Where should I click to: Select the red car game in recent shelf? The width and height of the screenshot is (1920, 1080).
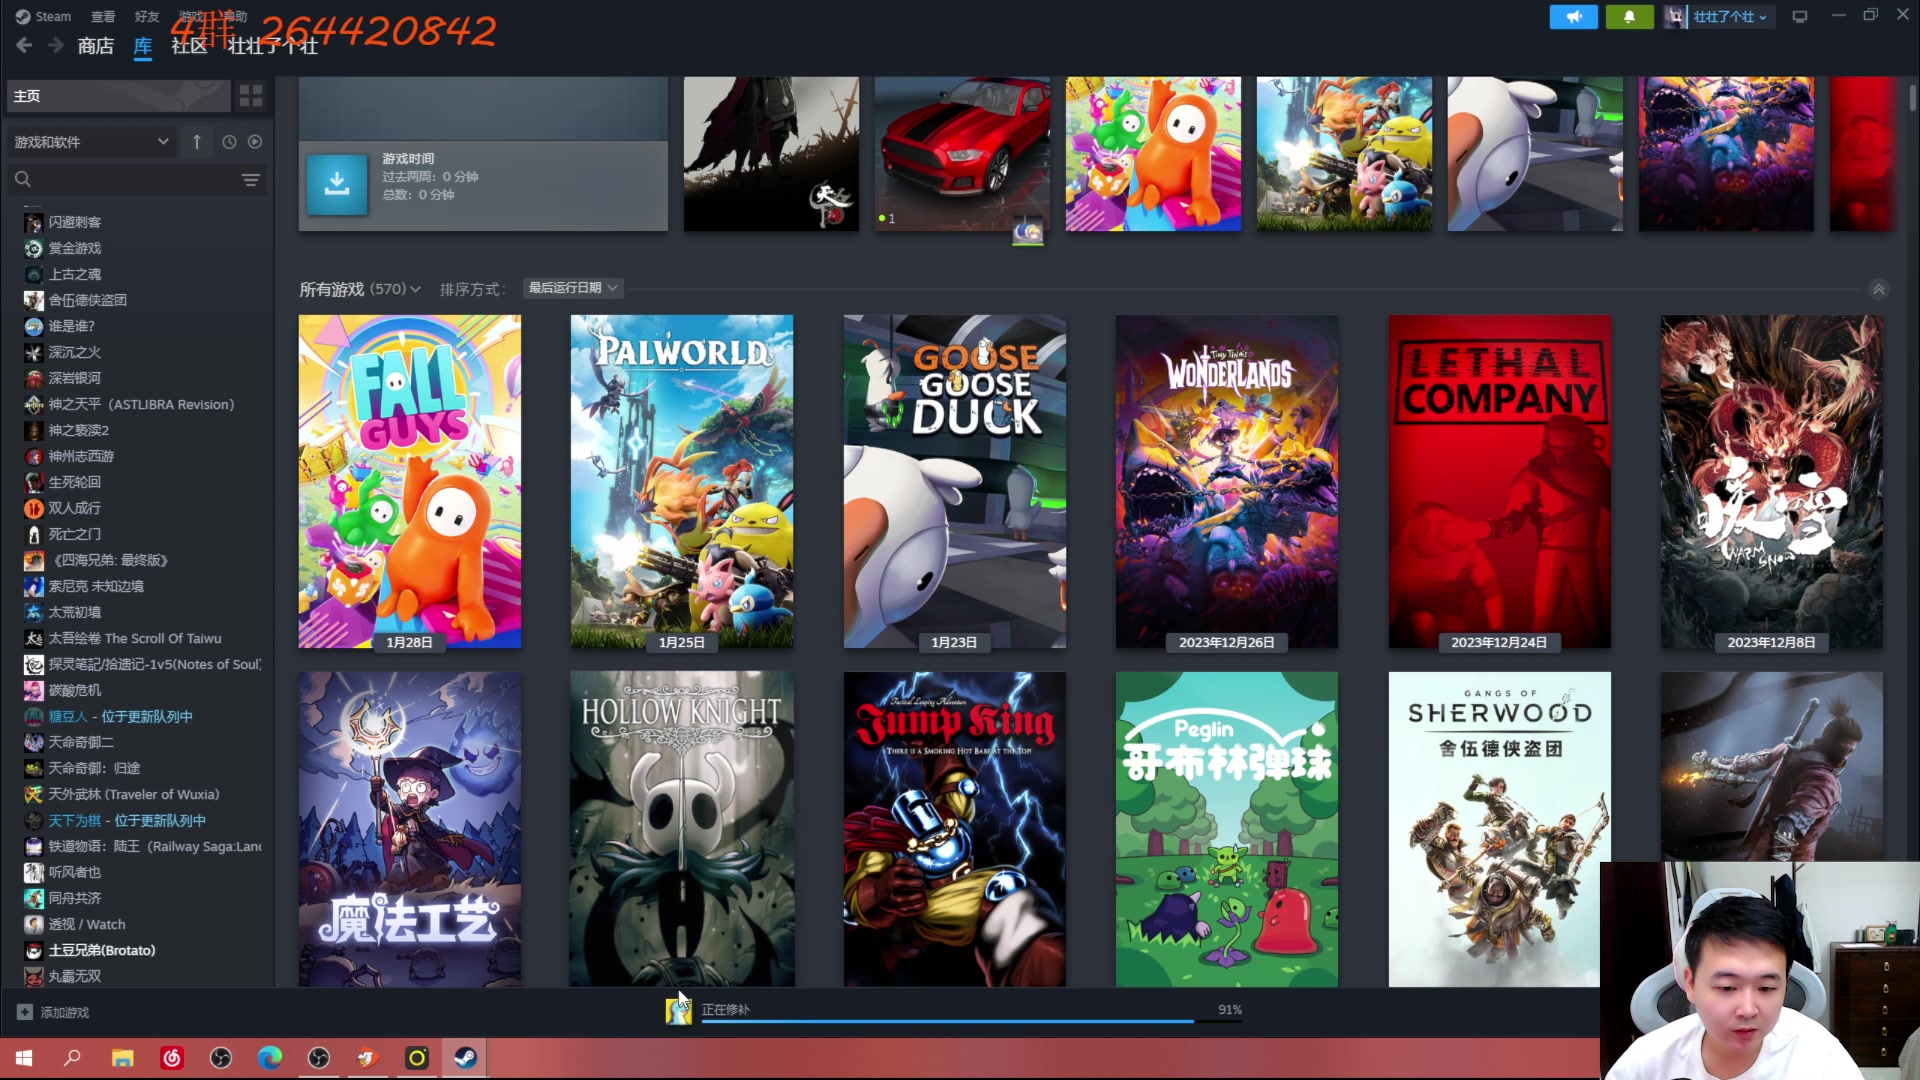pyautogui.click(x=962, y=154)
